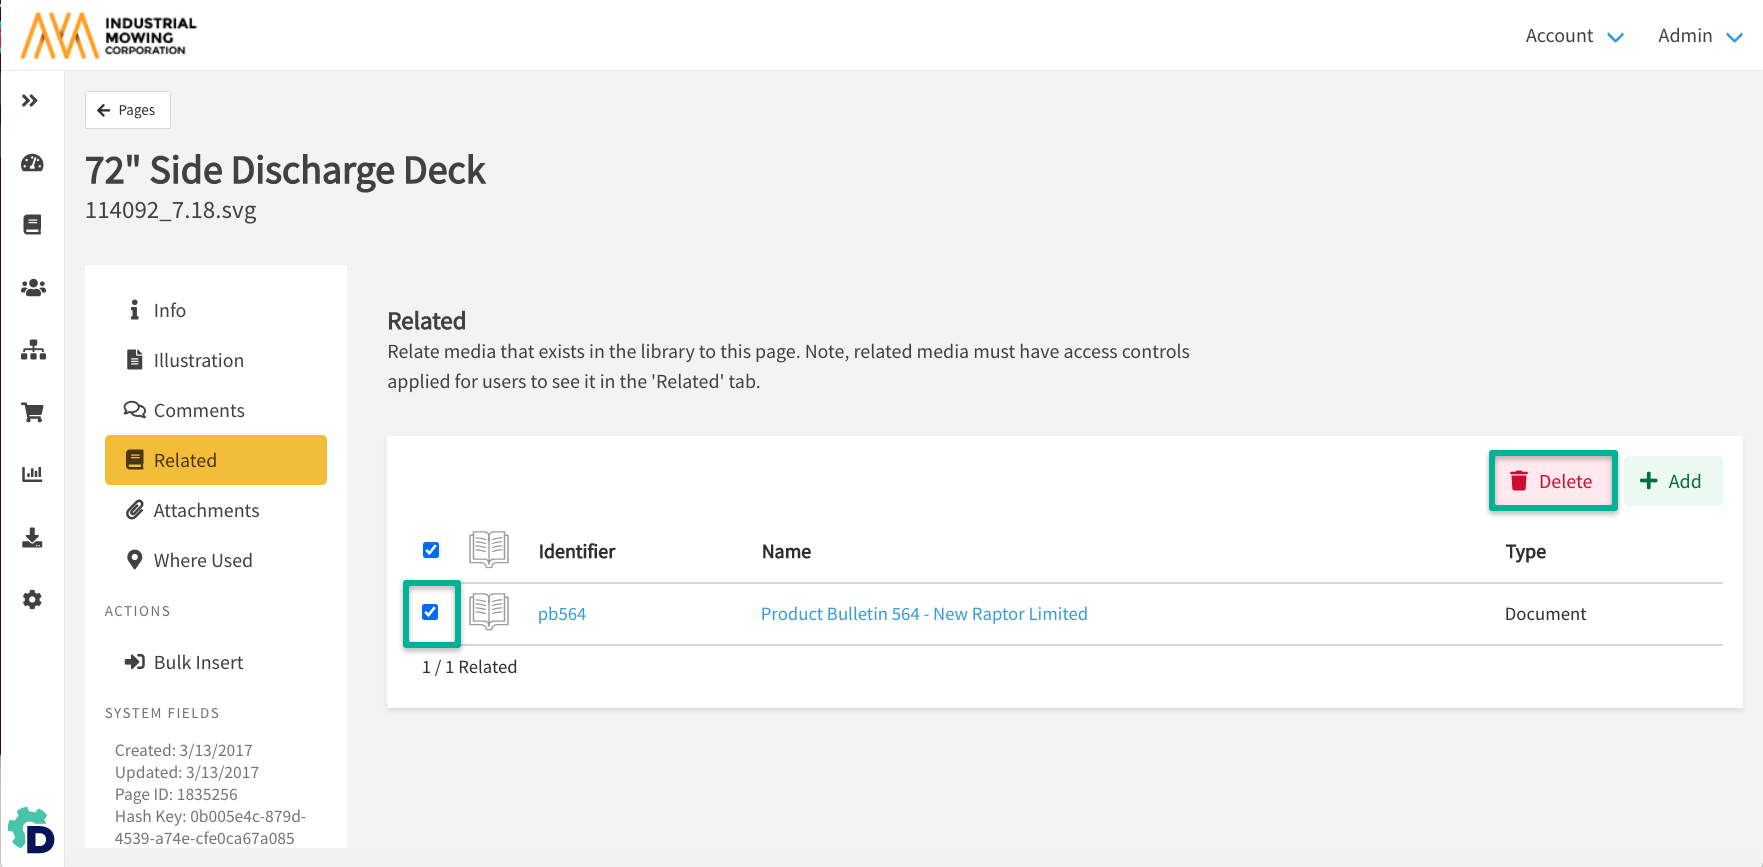Open the dashboard gauge icon in sidebar
Image resolution: width=1763 pixels, height=867 pixels.
pos(32,163)
